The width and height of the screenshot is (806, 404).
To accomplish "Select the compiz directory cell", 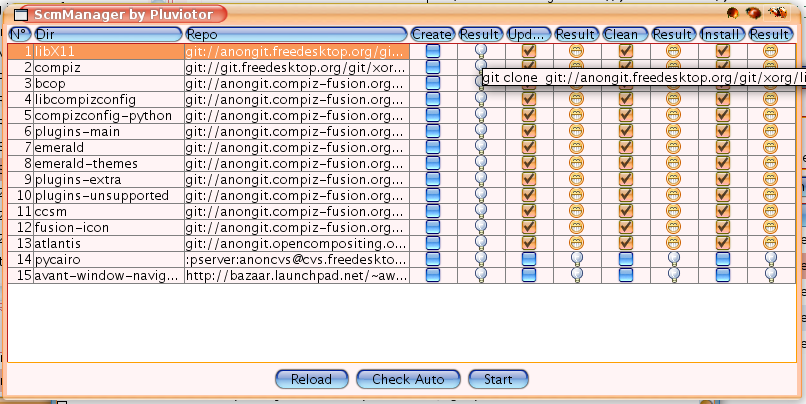I will [108, 67].
